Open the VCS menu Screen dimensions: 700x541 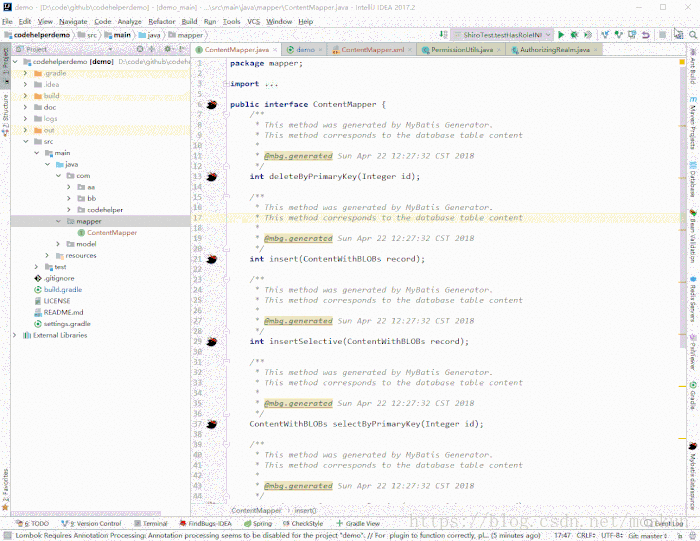(x=254, y=21)
